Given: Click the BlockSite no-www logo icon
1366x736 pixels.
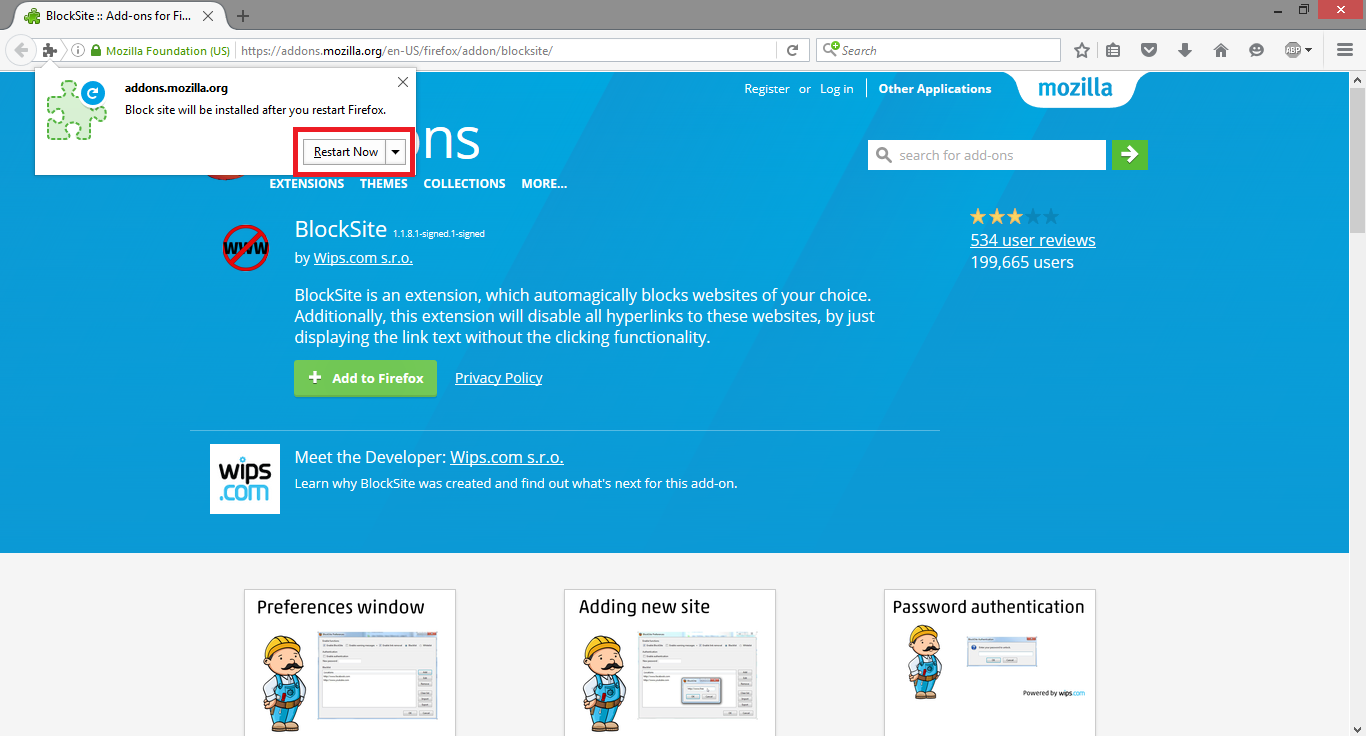Looking at the screenshot, I should pos(245,247).
